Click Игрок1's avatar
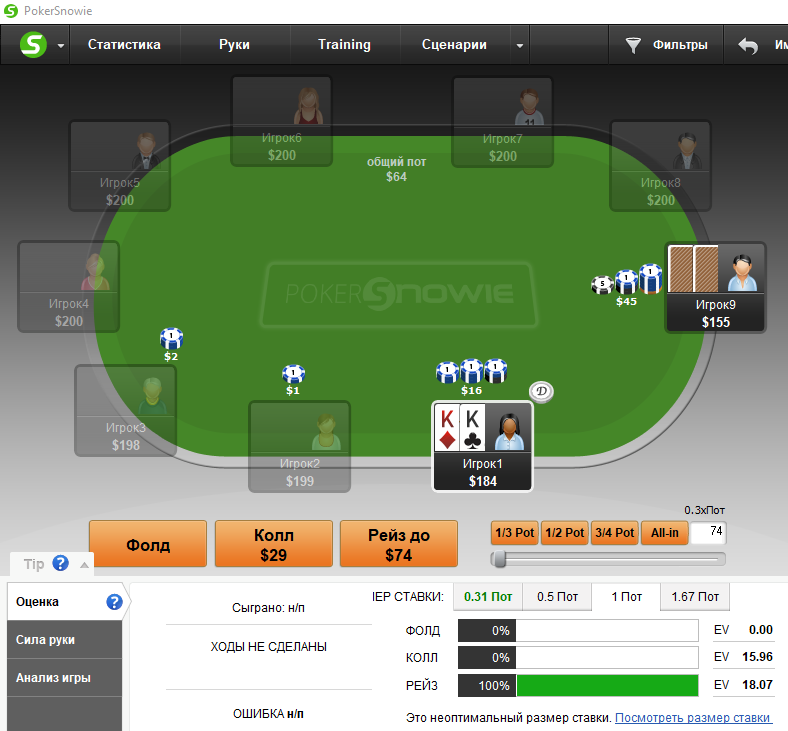The height and width of the screenshot is (731, 788). (x=509, y=431)
